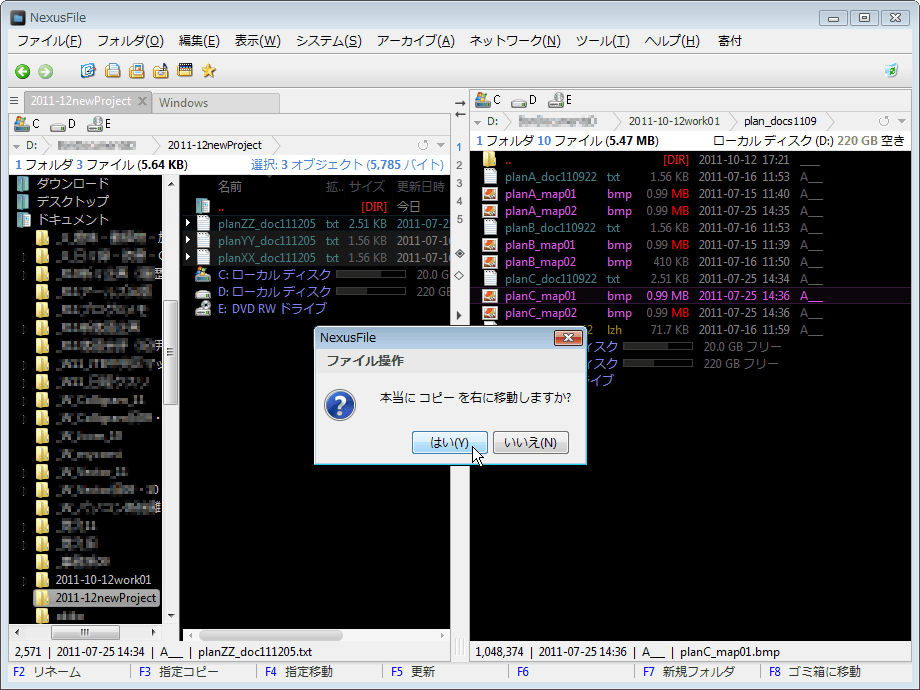Switch left pane to drive D
Image resolution: width=920 pixels, height=690 pixels.
63,124
